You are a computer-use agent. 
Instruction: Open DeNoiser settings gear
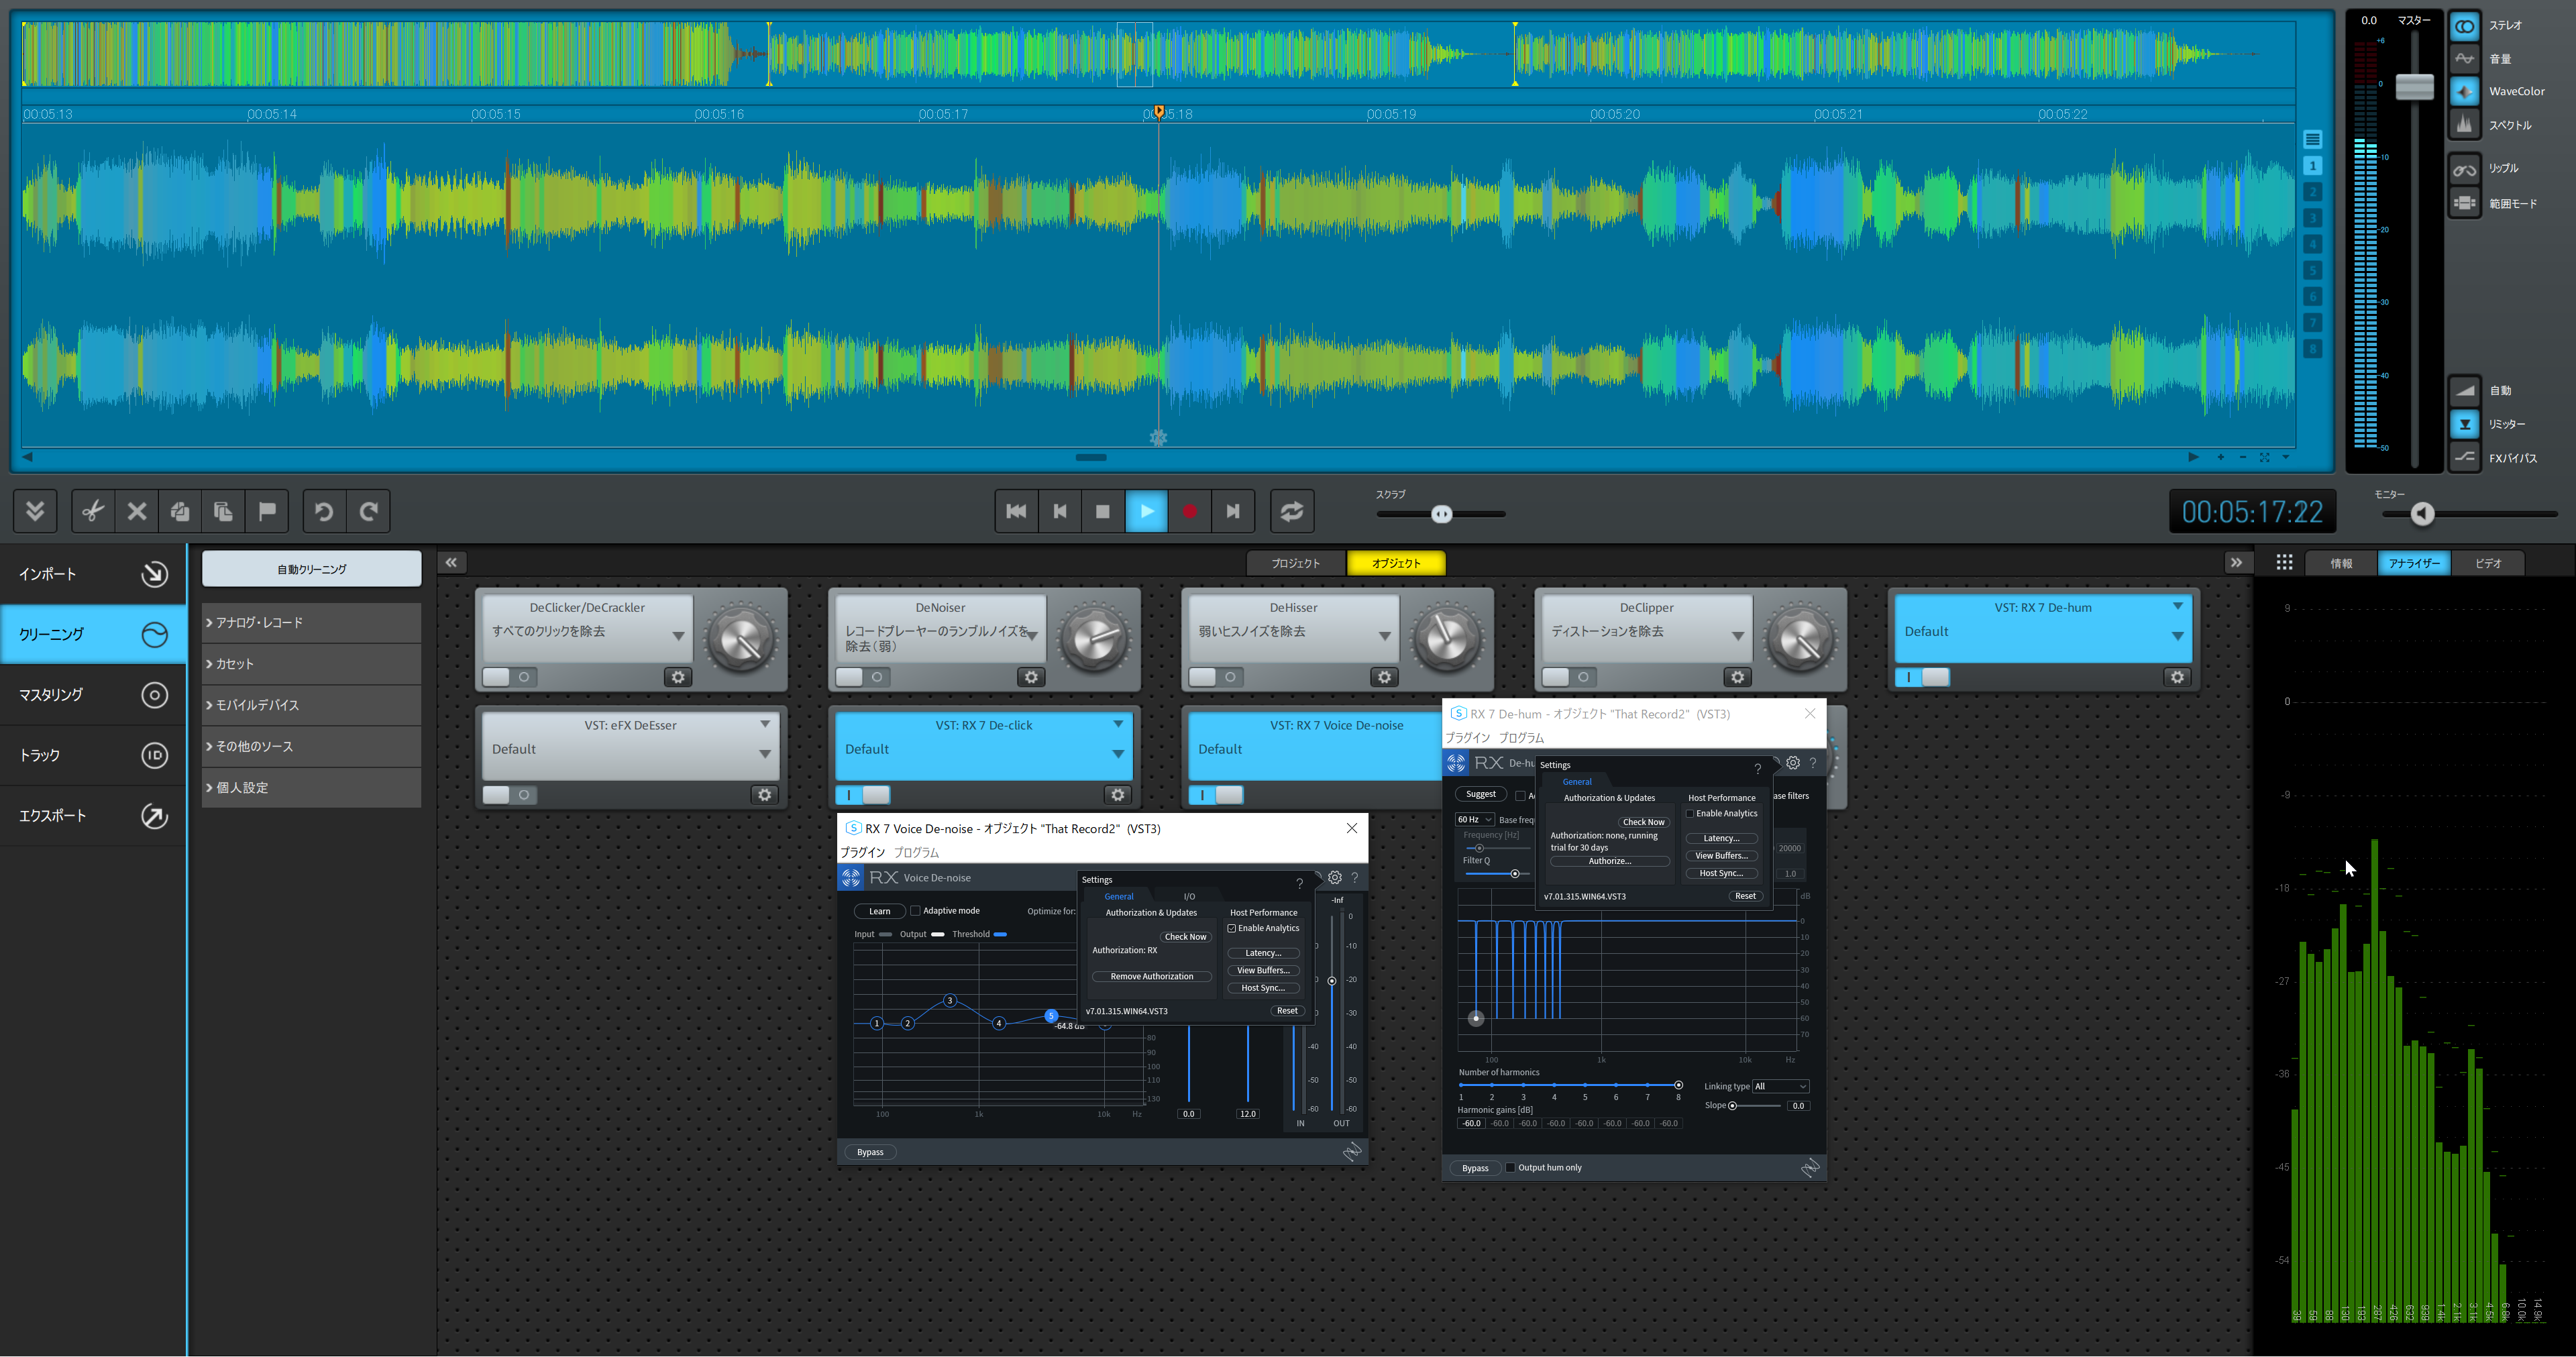[x=1031, y=677]
